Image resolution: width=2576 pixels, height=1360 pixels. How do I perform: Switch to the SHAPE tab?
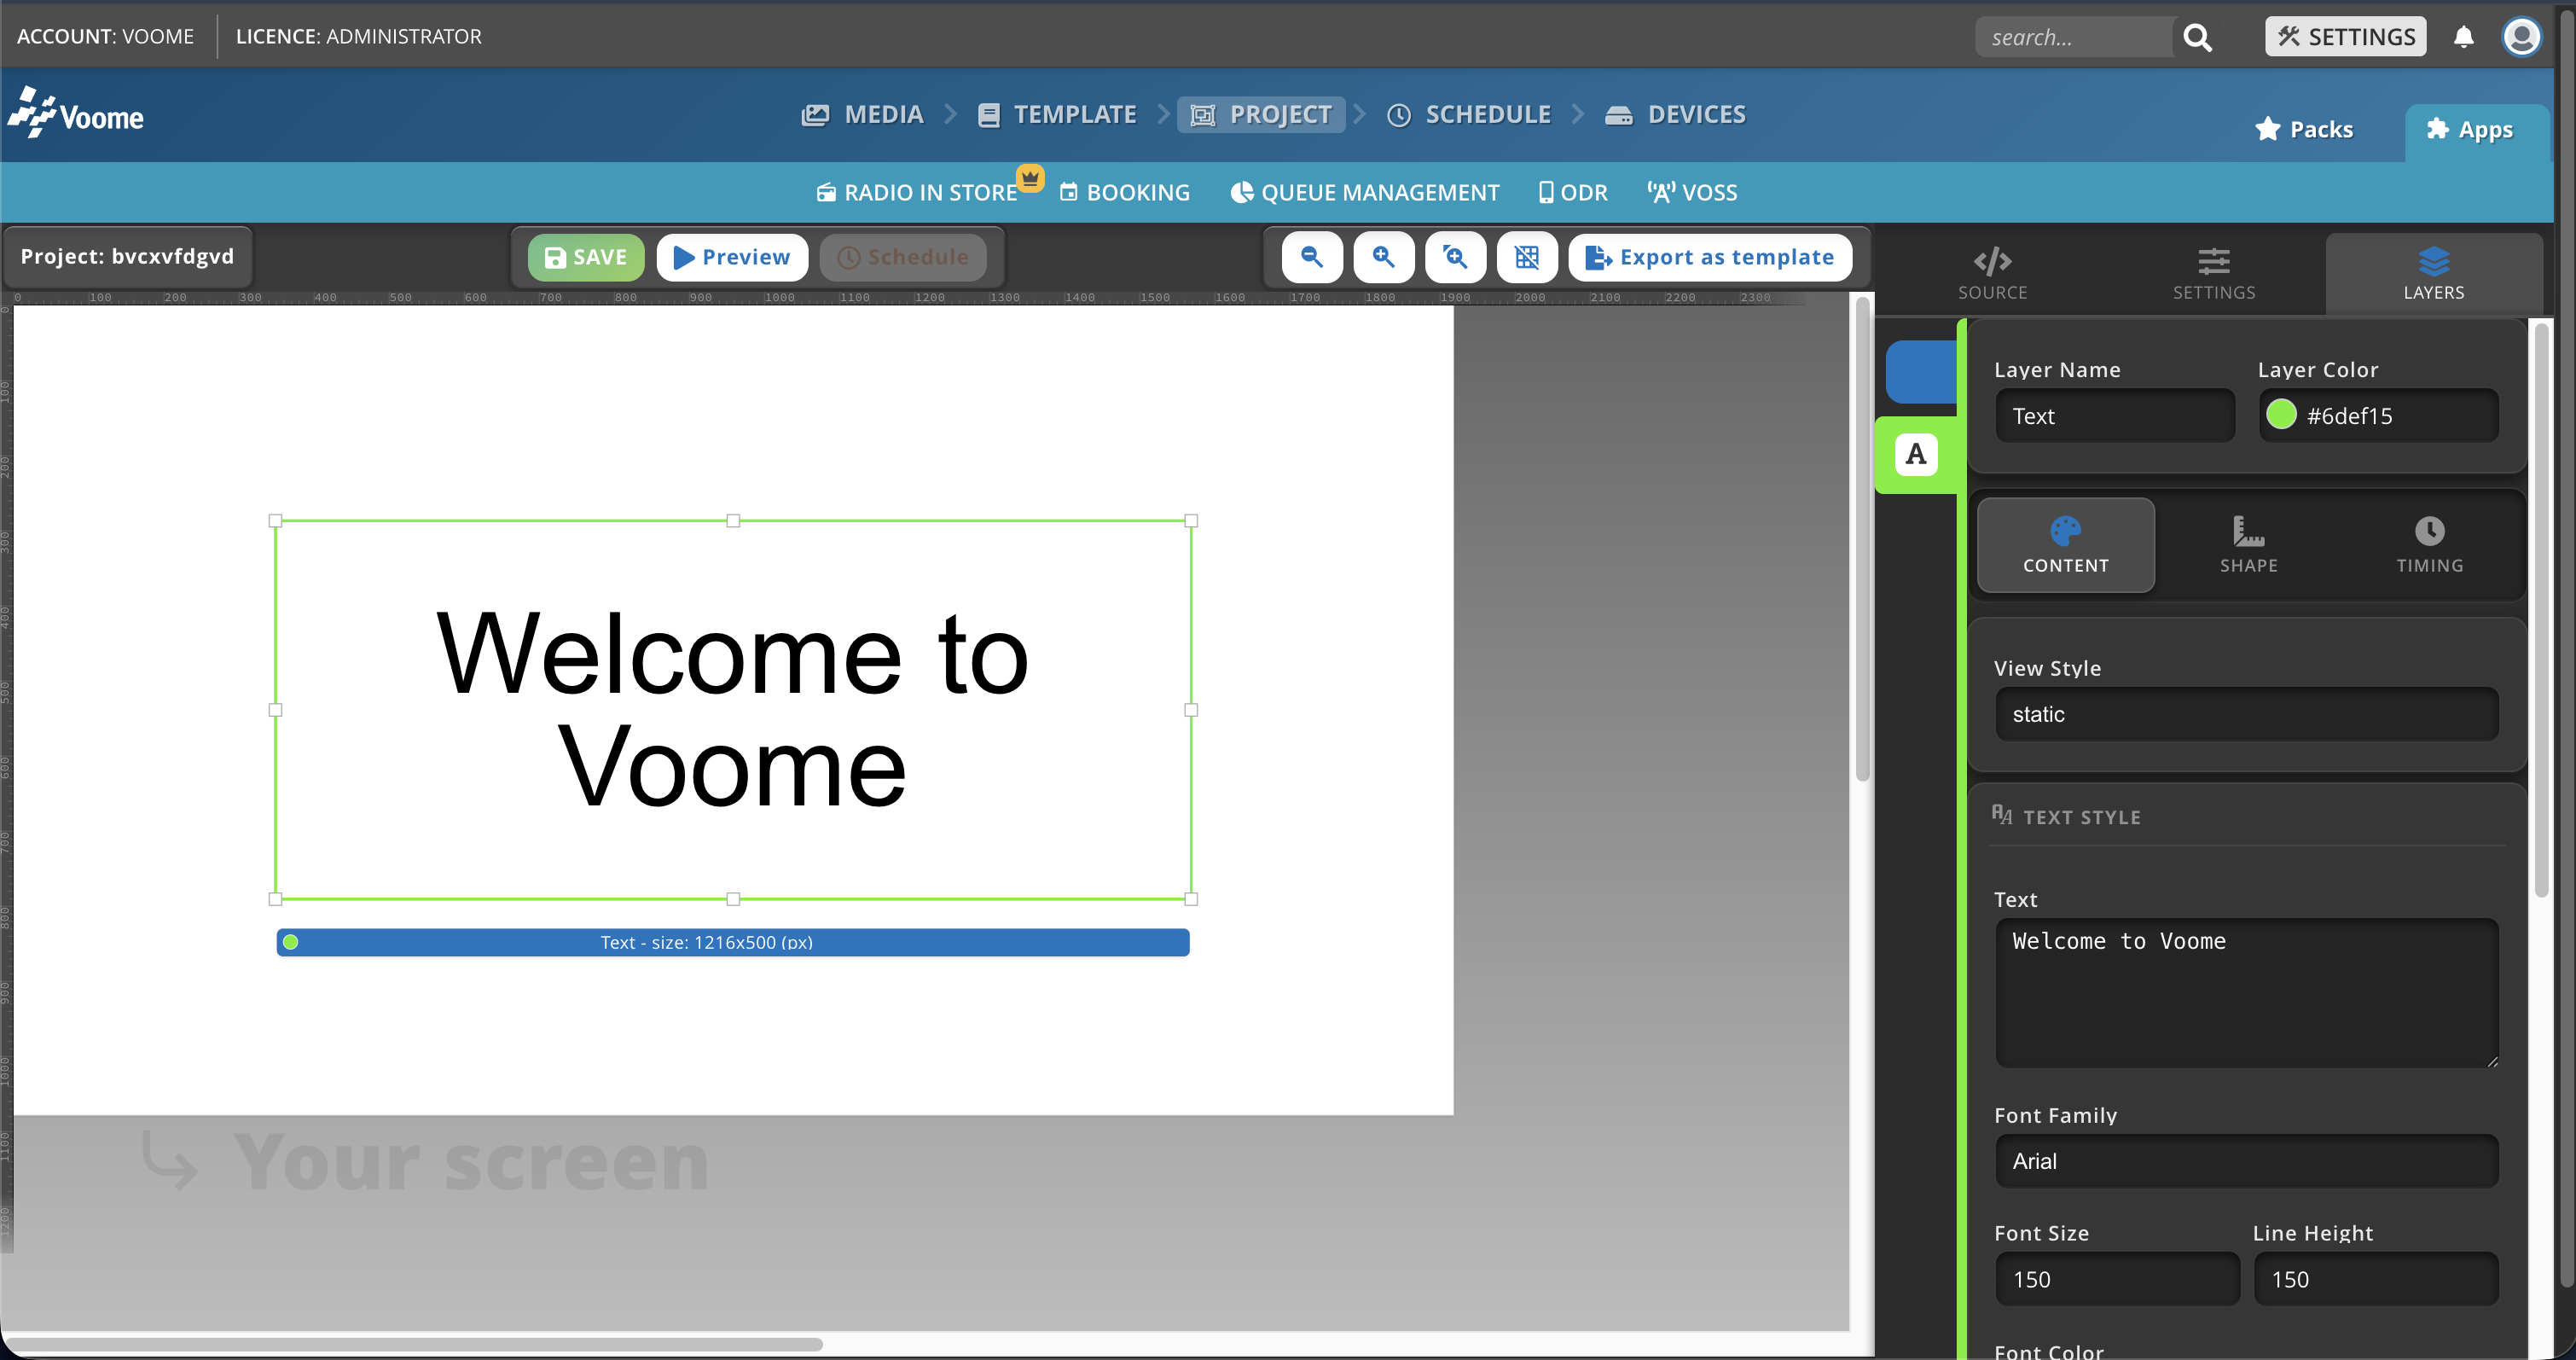point(2248,545)
